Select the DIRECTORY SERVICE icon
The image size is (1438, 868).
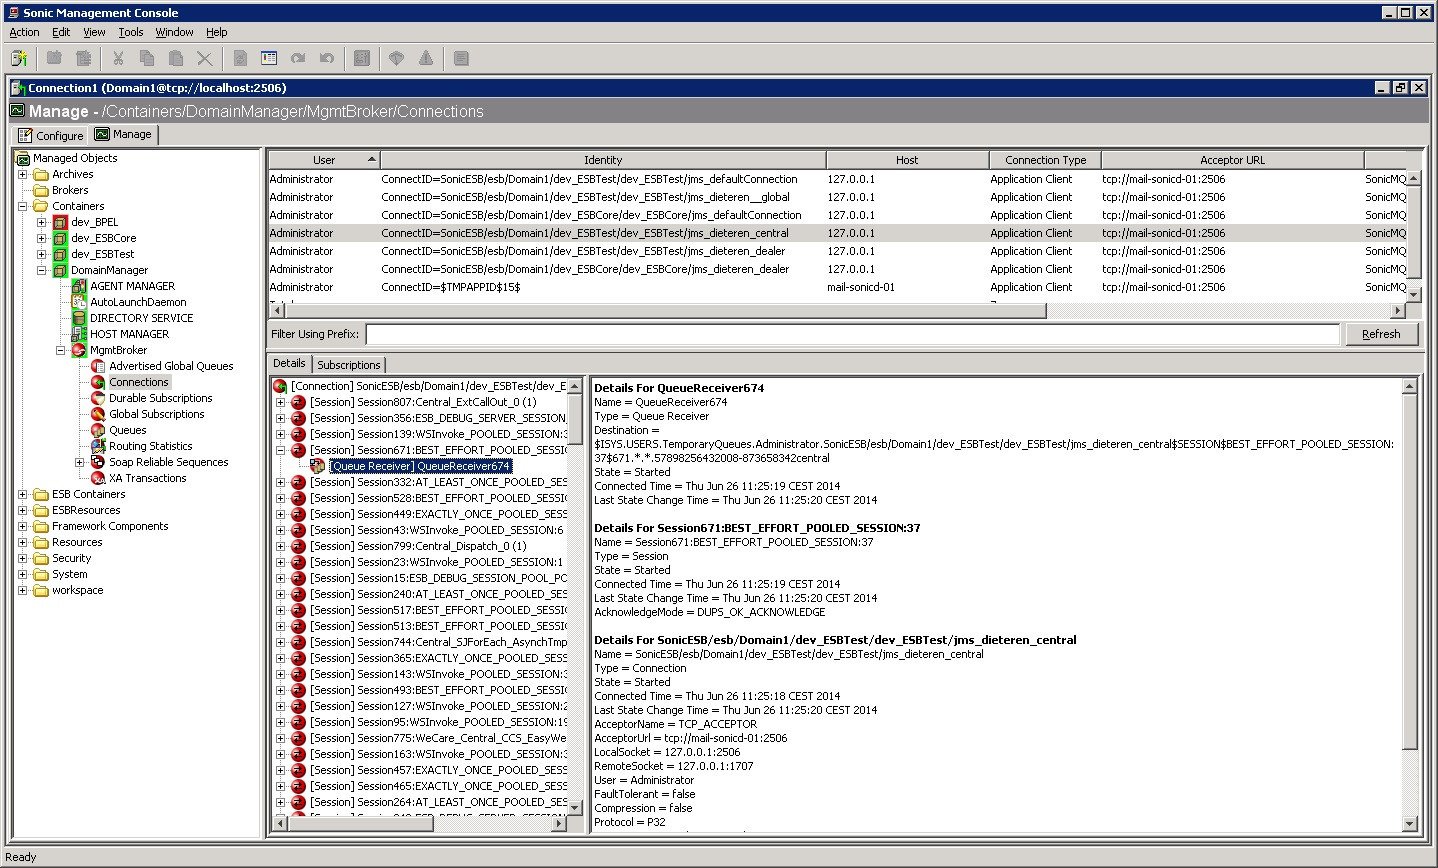[79, 318]
